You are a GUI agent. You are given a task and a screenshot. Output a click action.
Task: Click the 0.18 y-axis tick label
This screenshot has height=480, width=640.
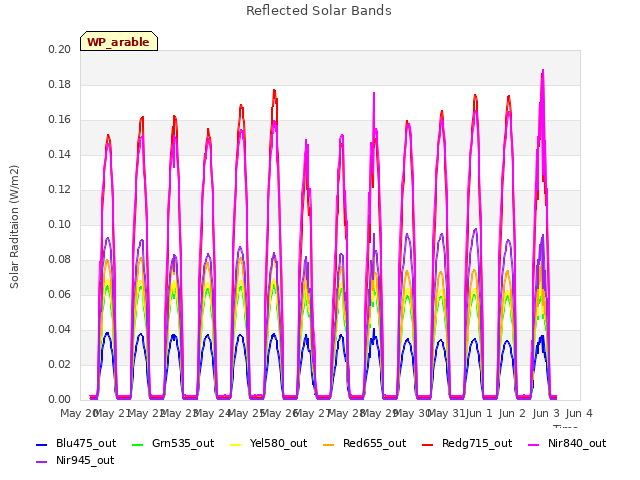pos(60,84)
